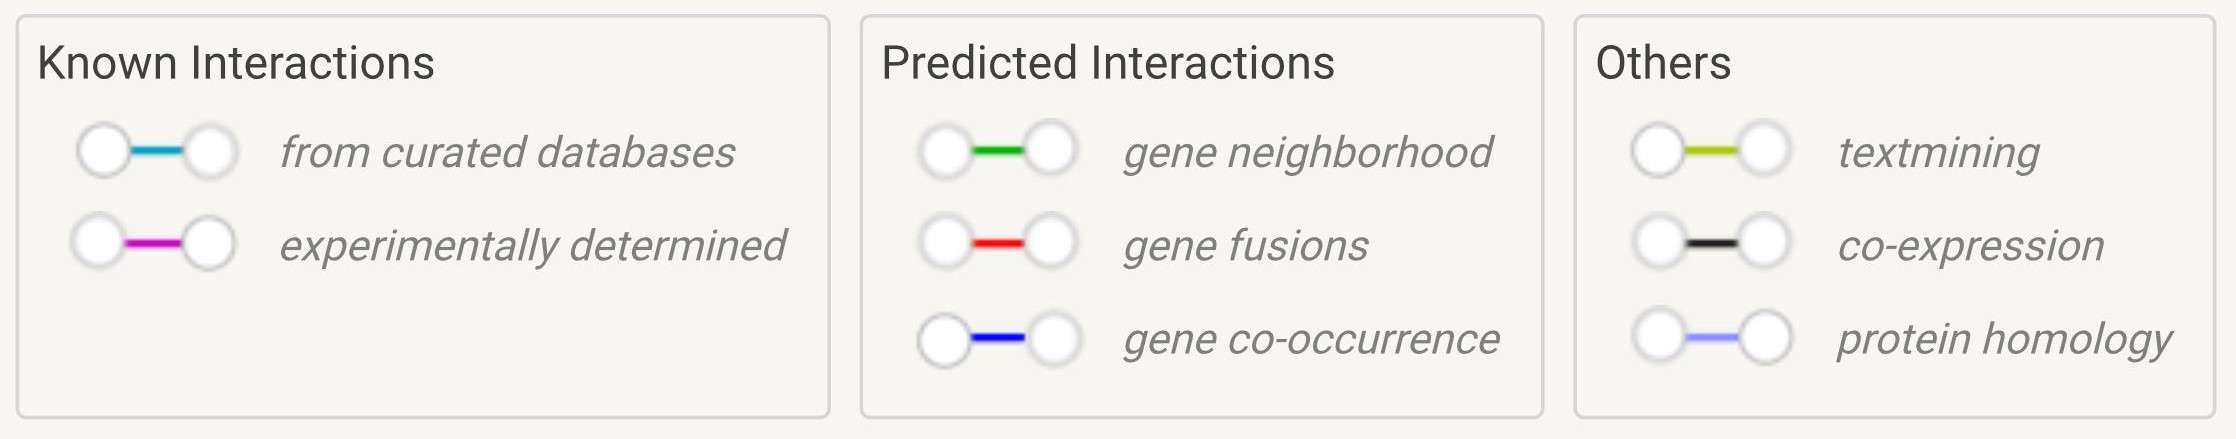Click the co-expression black edge icon

[x=1710, y=243]
